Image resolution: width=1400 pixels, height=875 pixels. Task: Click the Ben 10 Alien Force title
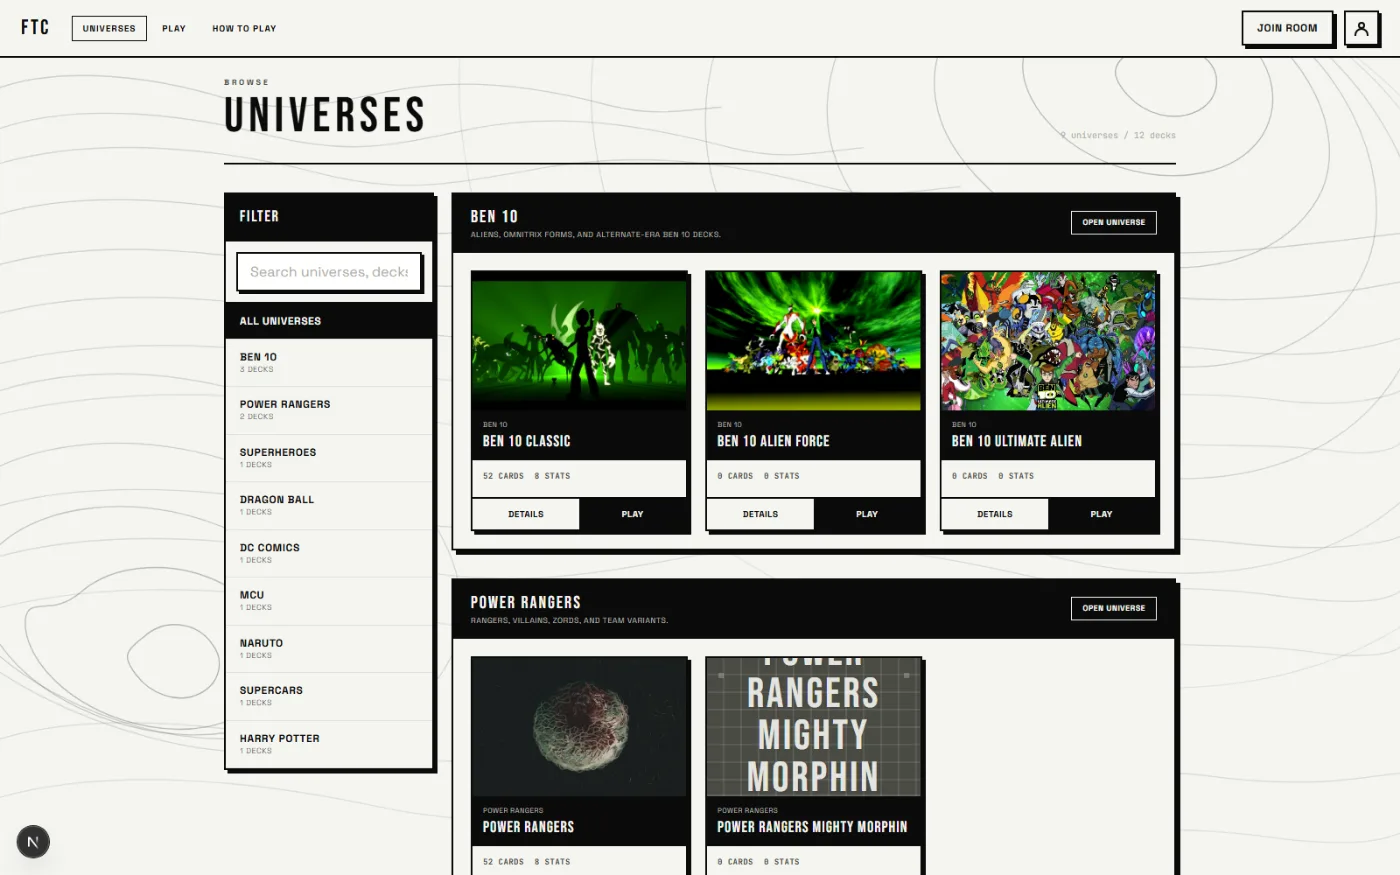773,441
